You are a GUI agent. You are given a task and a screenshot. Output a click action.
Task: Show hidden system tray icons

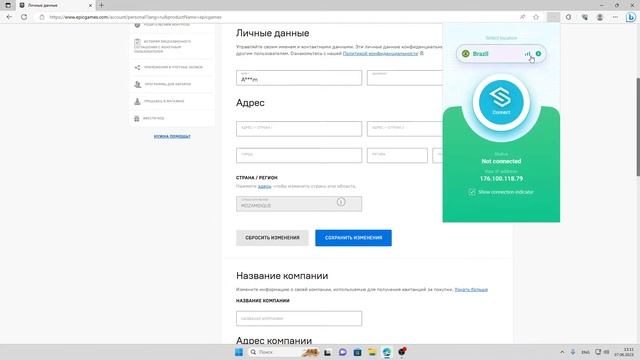562,352
